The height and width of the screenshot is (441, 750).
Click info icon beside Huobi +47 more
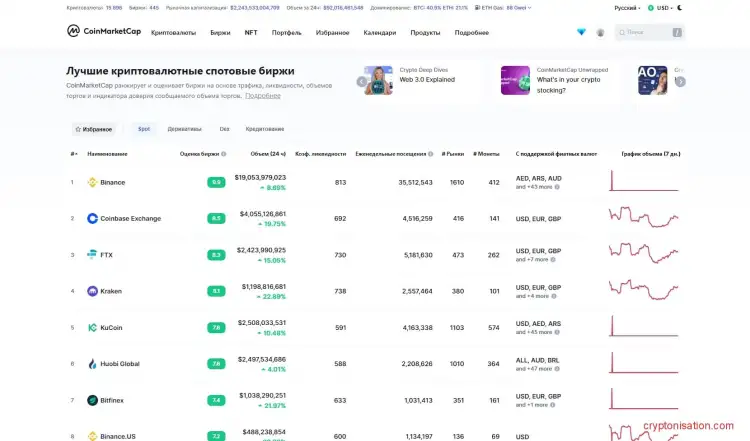click(x=557, y=369)
